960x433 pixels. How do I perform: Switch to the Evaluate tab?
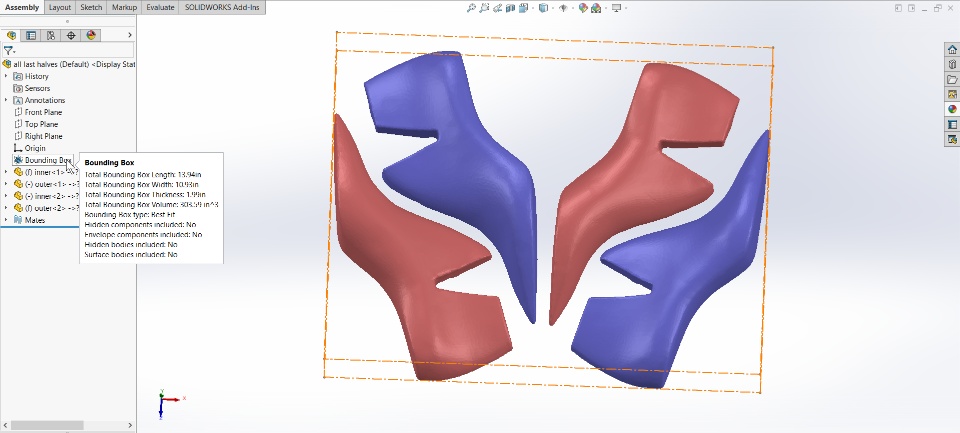tap(160, 7)
